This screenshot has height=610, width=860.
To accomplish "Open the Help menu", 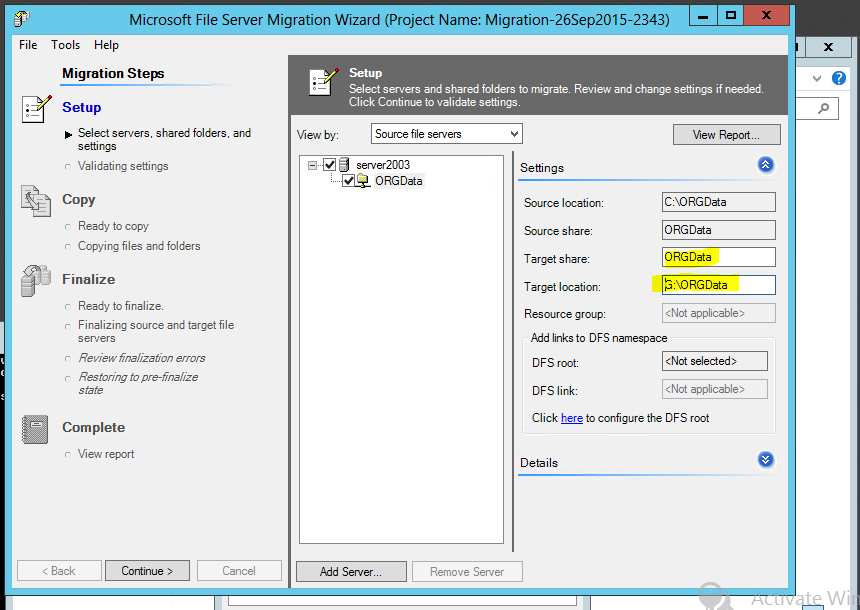I will 106,45.
